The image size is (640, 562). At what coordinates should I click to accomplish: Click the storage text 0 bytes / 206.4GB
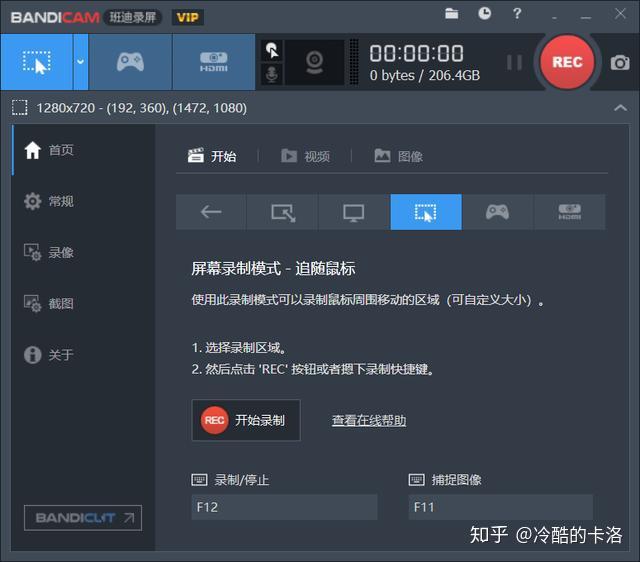pos(425,76)
